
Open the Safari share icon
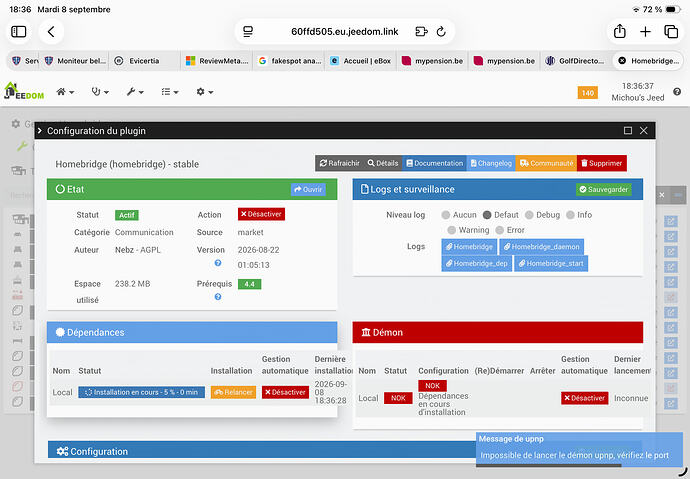click(620, 31)
